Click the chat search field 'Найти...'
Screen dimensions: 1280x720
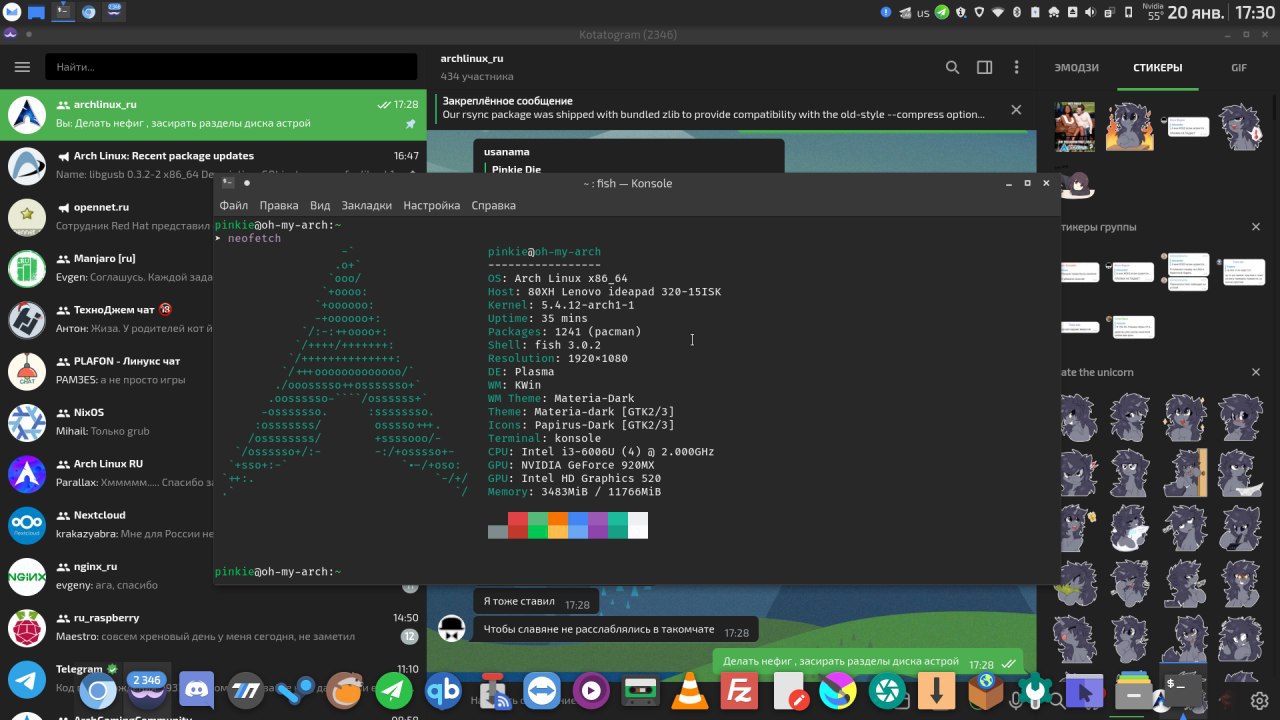click(231, 67)
